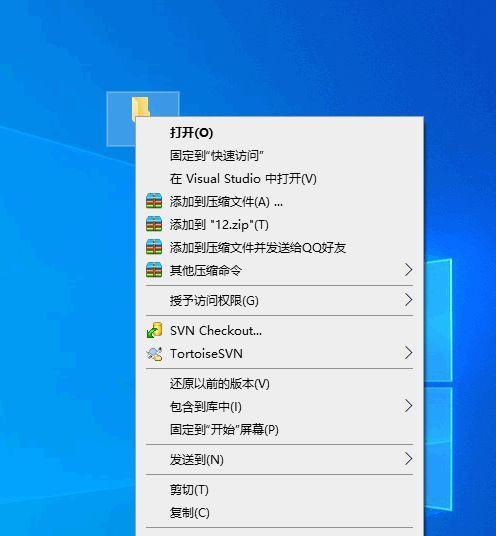Open the TortoiseSVN menu entry
This screenshot has height=536, width=496.
(x=279, y=353)
